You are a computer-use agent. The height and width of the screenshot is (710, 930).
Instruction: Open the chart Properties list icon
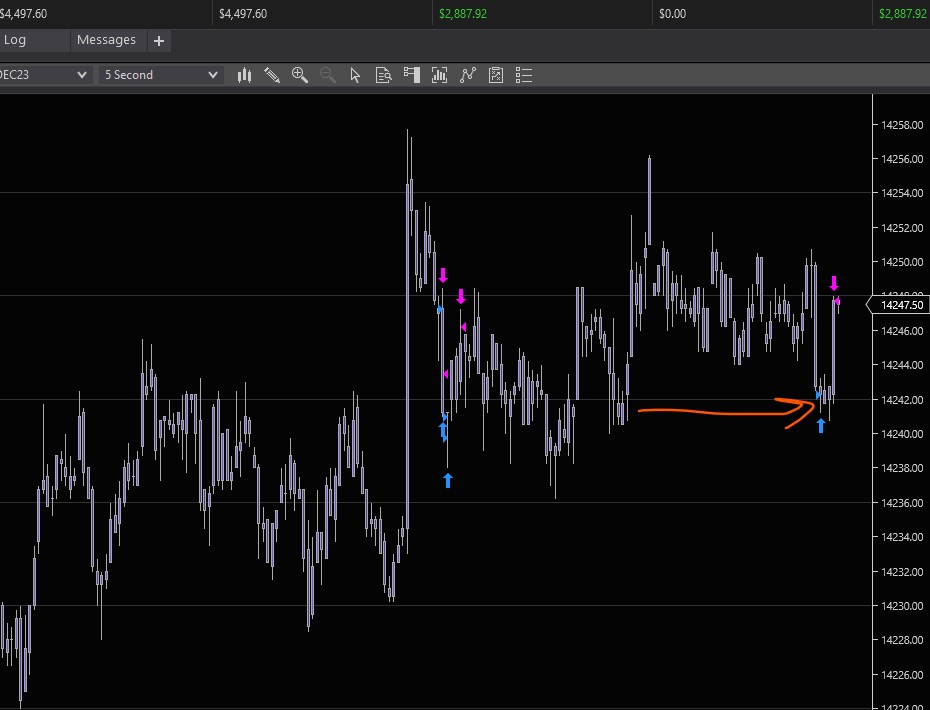click(x=524, y=75)
